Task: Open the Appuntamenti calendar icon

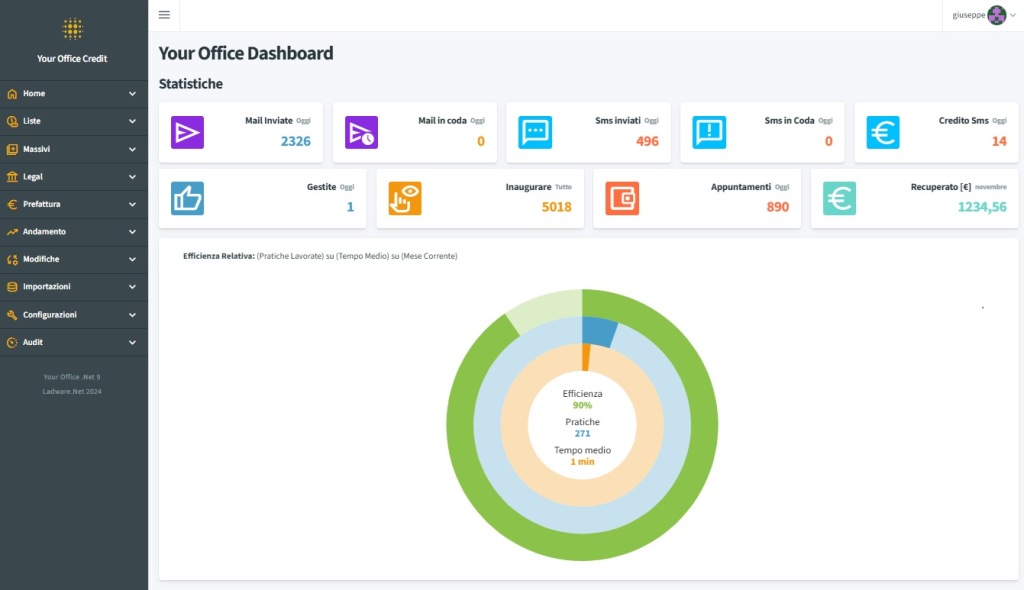Action: pyautogui.click(x=621, y=198)
